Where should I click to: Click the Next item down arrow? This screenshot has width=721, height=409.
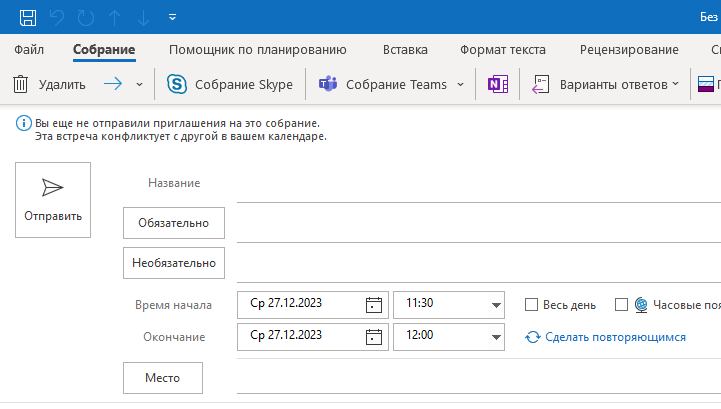tap(143, 17)
